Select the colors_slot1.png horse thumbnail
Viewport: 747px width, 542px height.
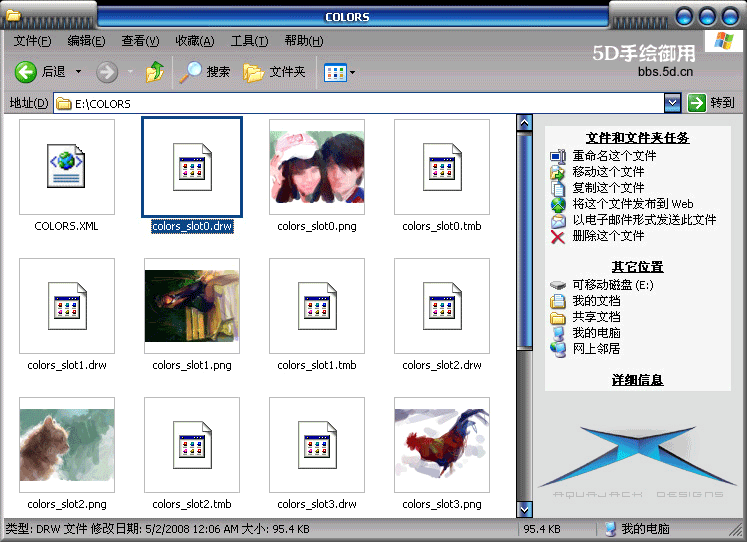pyautogui.click(x=192, y=306)
